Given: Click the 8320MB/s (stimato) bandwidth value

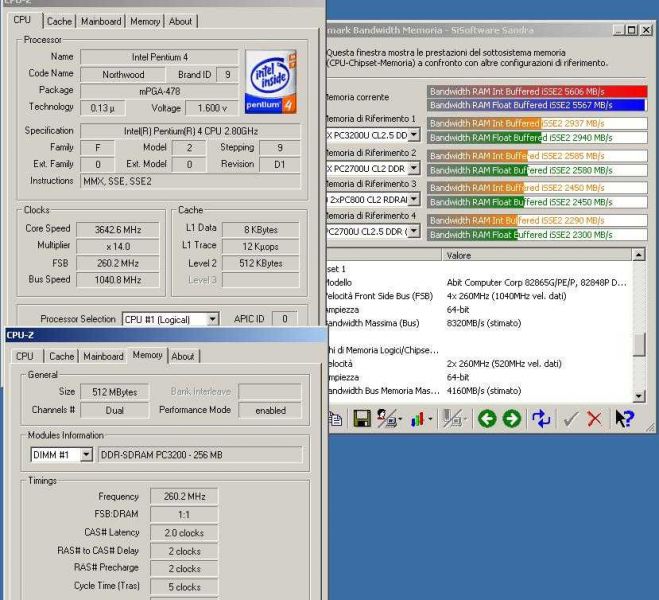Looking at the screenshot, I should (484, 323).
